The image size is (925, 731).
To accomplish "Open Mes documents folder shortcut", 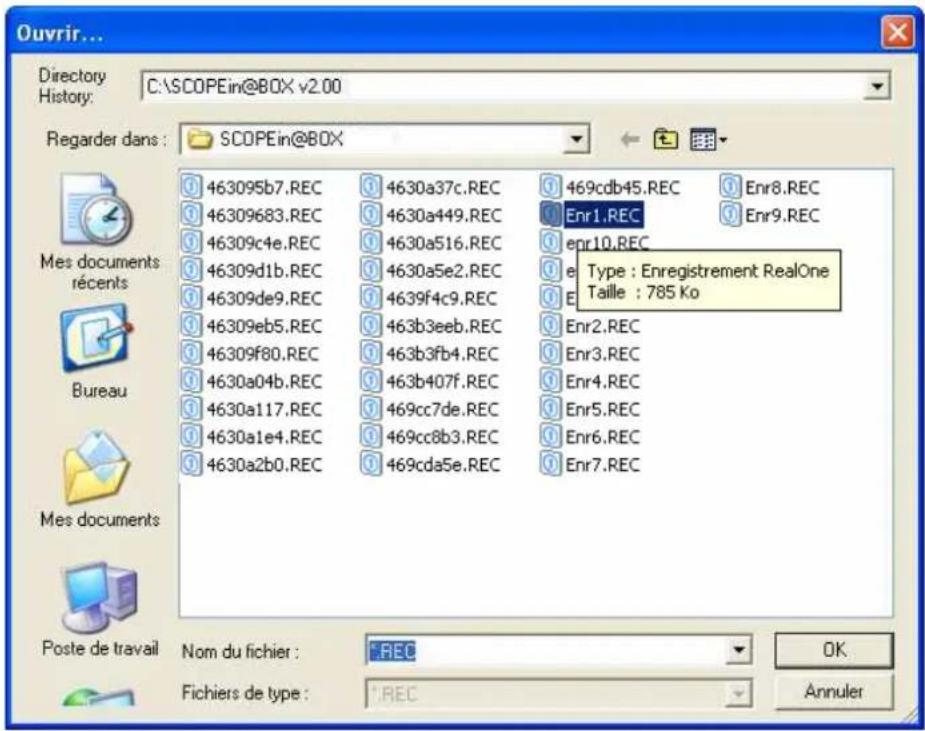I will click(x=99, y=478).
